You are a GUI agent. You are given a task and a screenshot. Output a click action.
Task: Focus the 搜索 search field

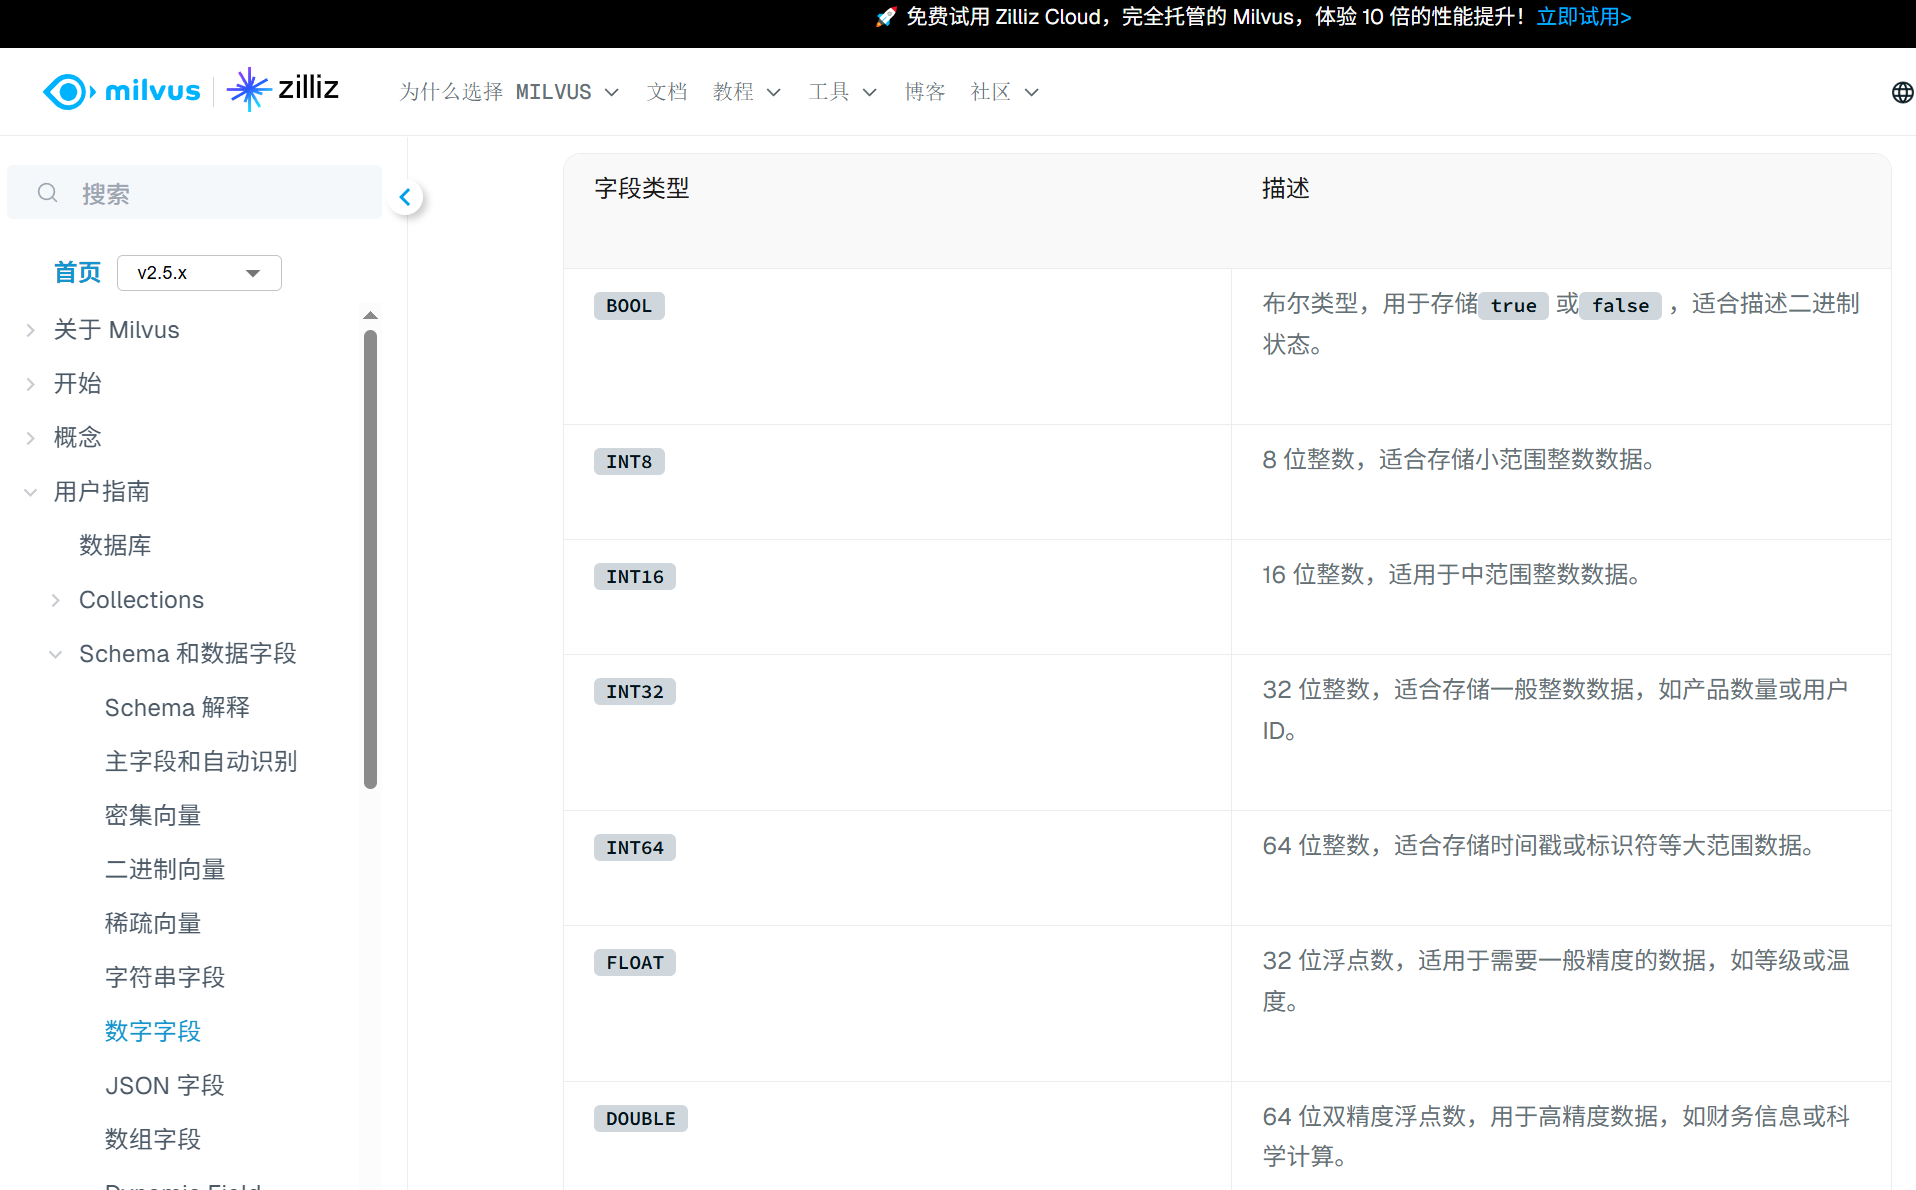[x=194, y=193]
